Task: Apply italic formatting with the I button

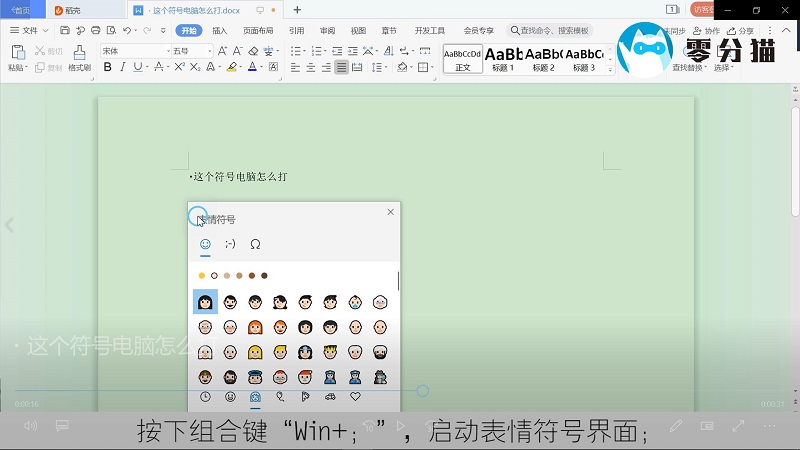Action: 122,68
